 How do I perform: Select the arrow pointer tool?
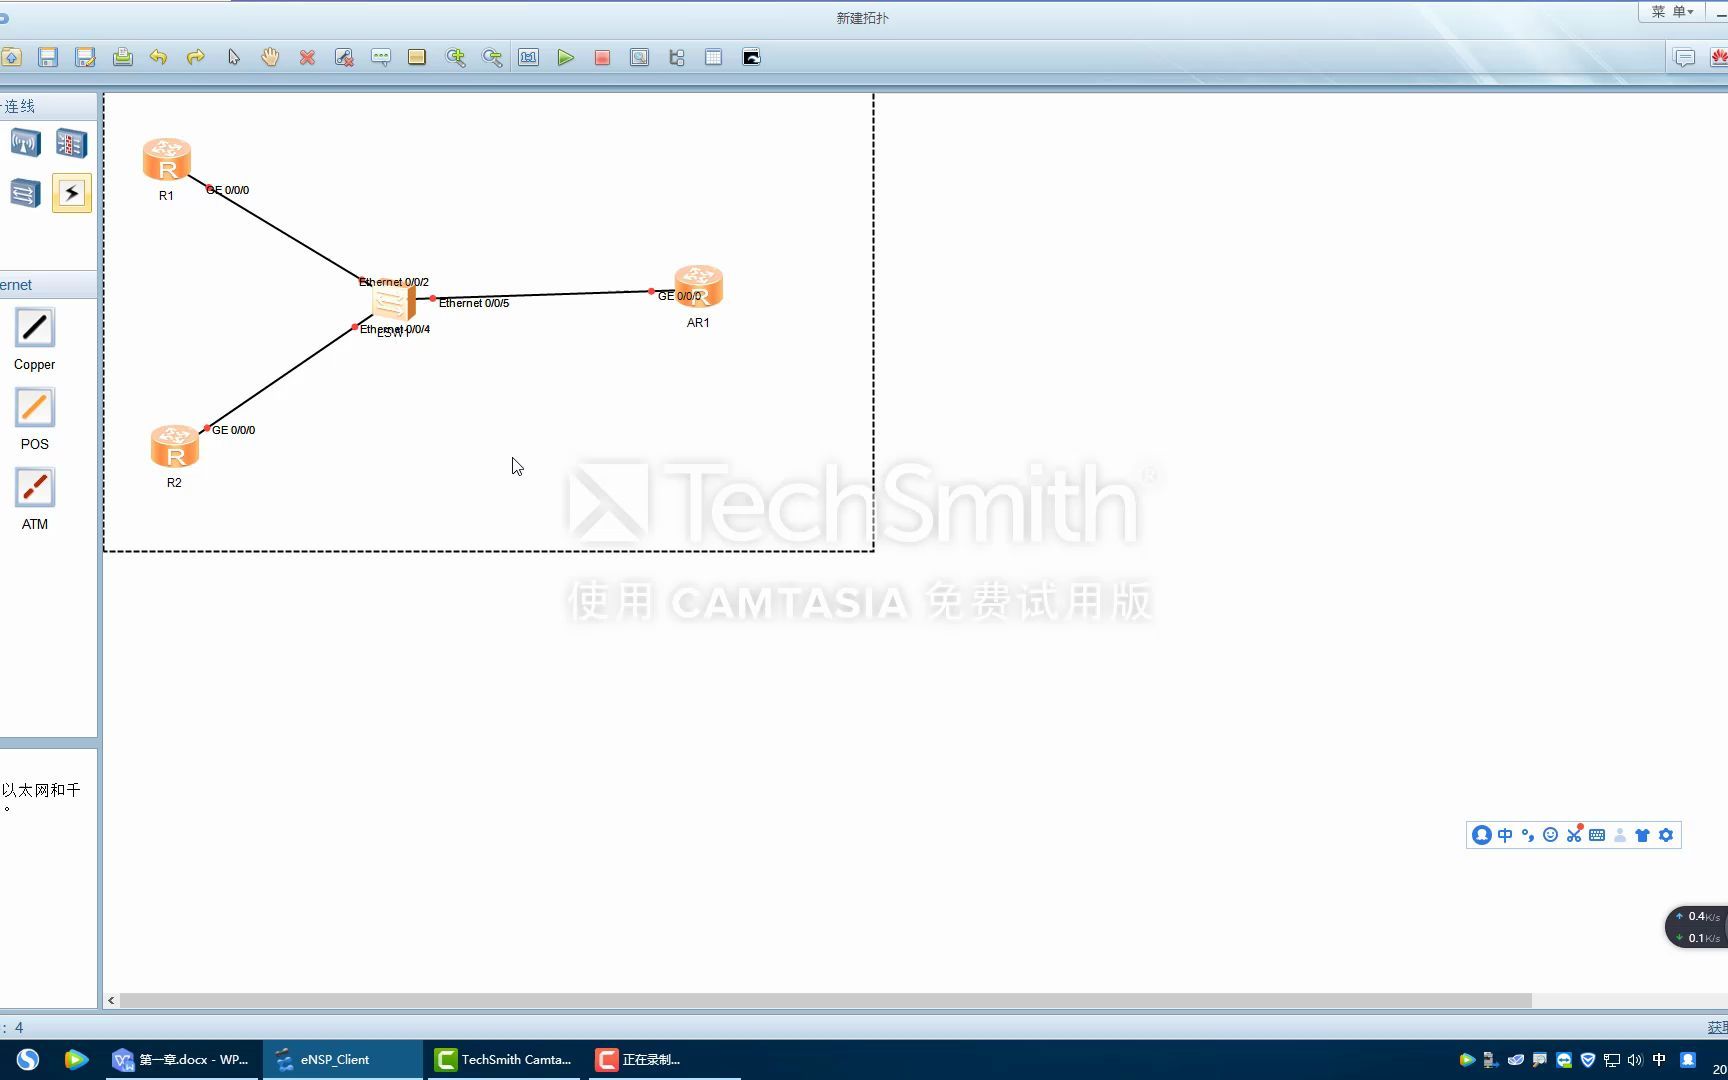(233, 57)
